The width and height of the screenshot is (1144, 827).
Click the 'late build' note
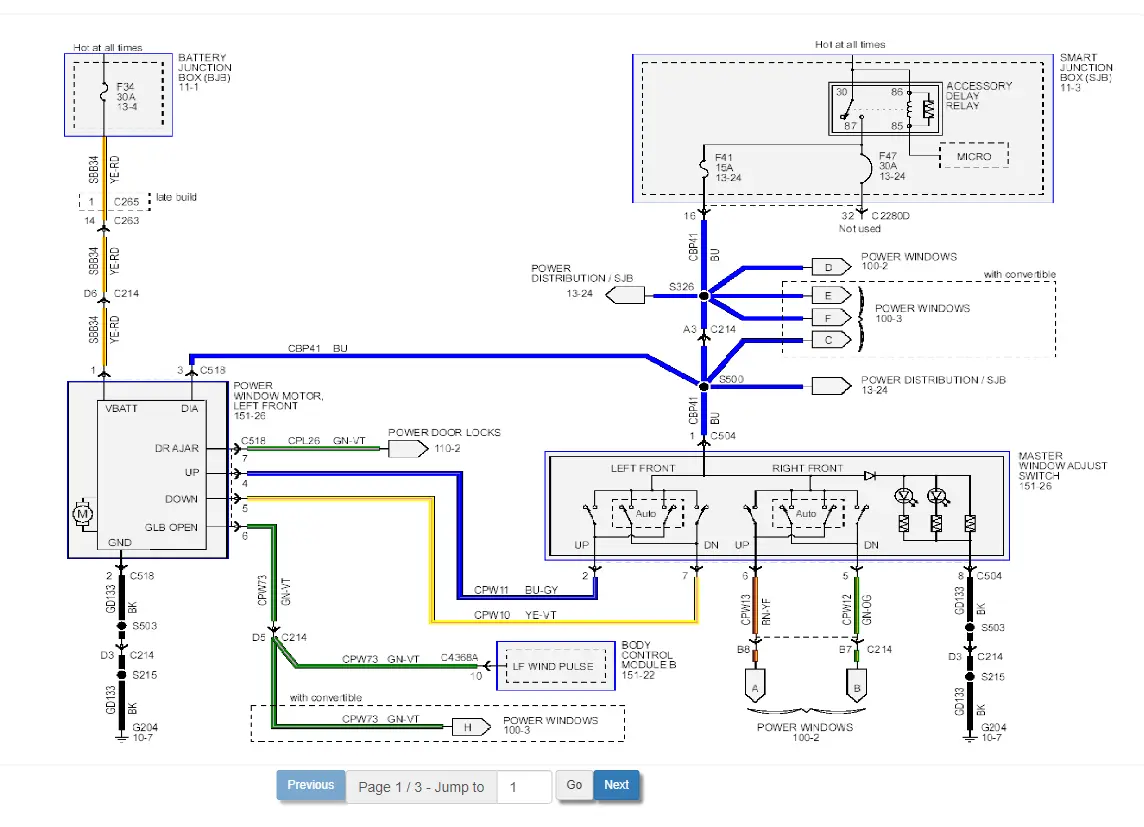pos(176,197)
